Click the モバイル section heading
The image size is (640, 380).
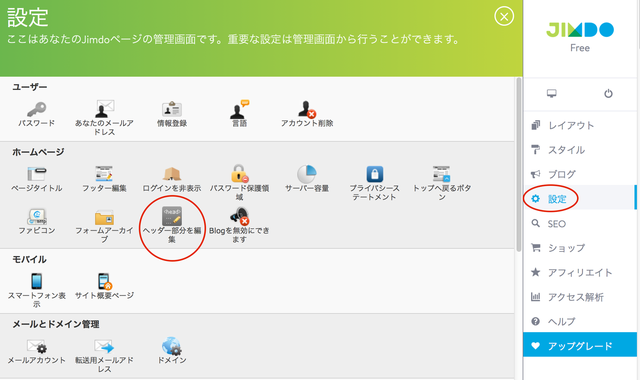[x=29, y=259]
